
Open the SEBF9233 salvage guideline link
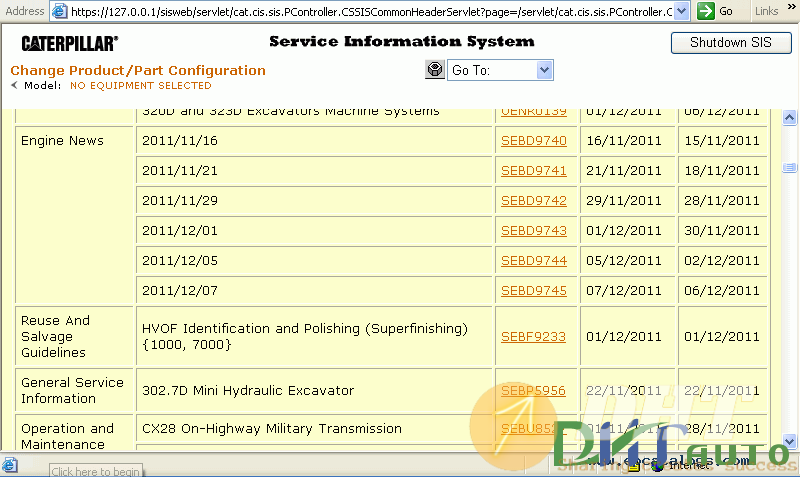(x=533, y=337)
